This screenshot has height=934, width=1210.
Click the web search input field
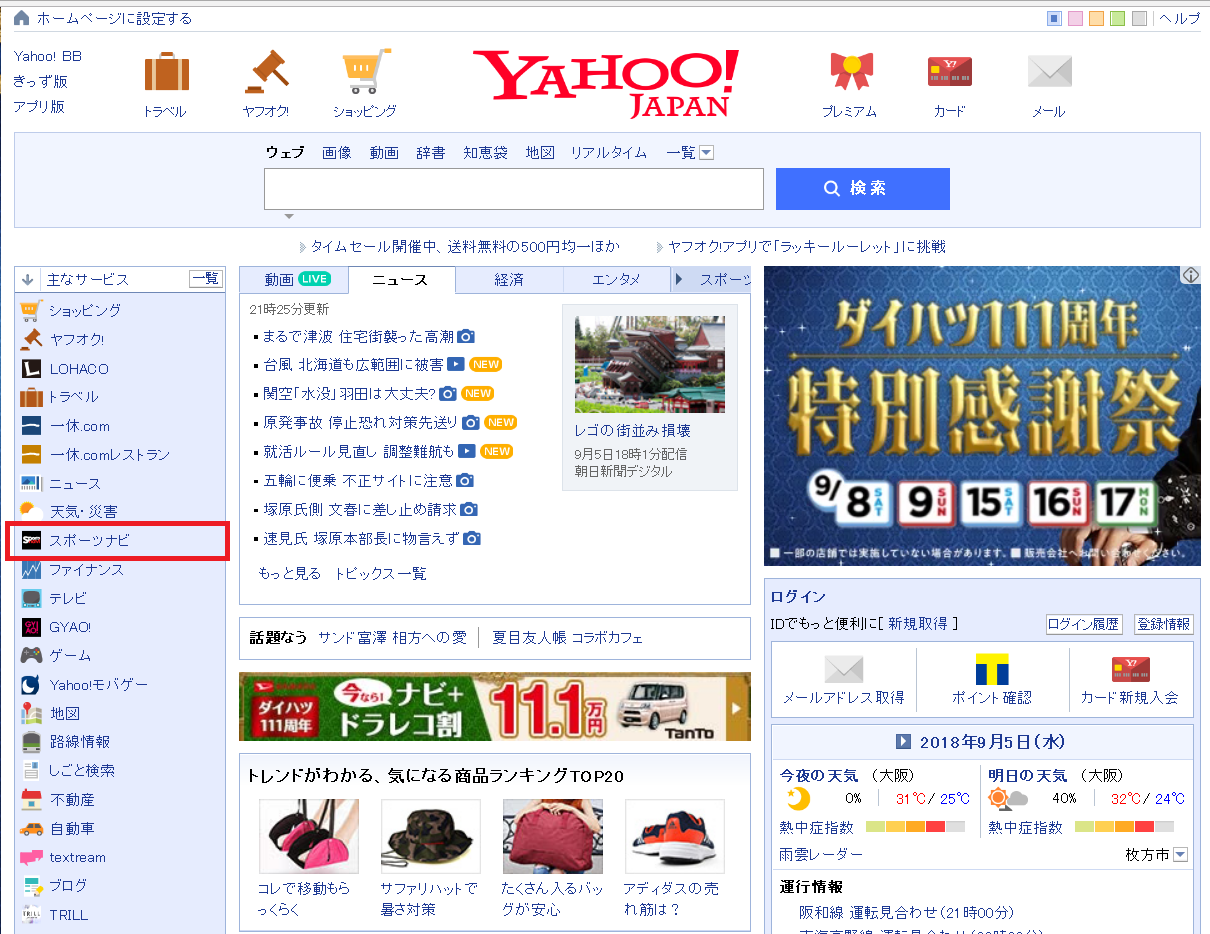[x=514, y=189]
